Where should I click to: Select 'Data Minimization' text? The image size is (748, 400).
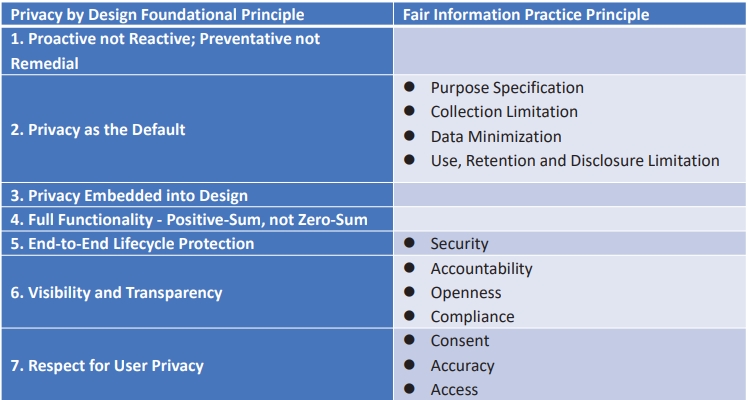coord(496,137)
